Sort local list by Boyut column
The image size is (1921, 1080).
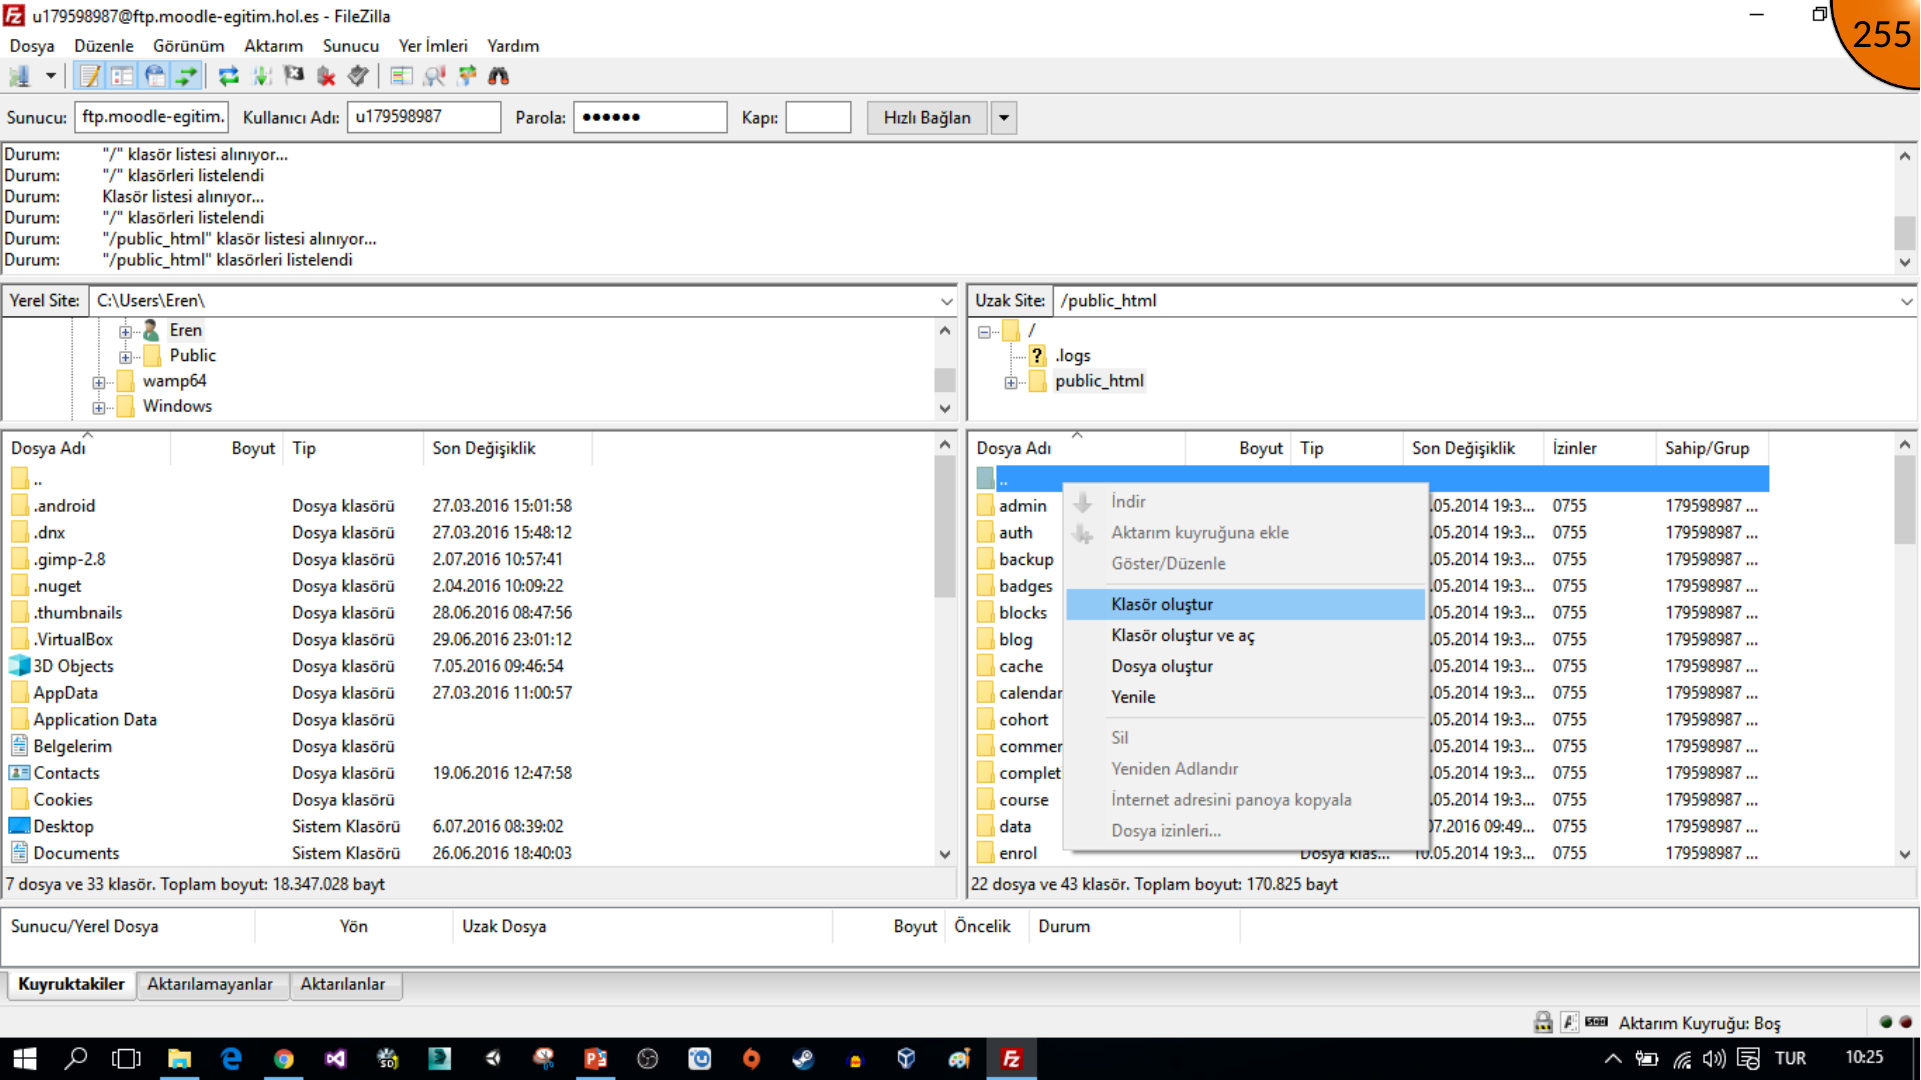[x=227, y=448]
